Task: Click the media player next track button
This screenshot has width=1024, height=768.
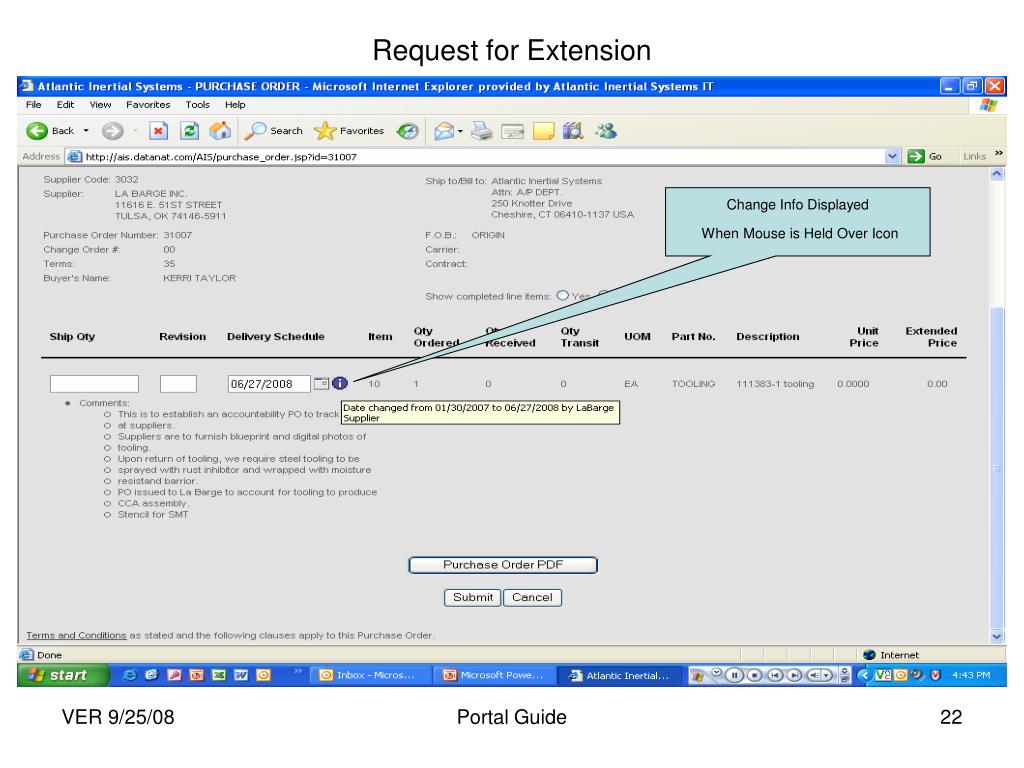Action: coord(794,675)
